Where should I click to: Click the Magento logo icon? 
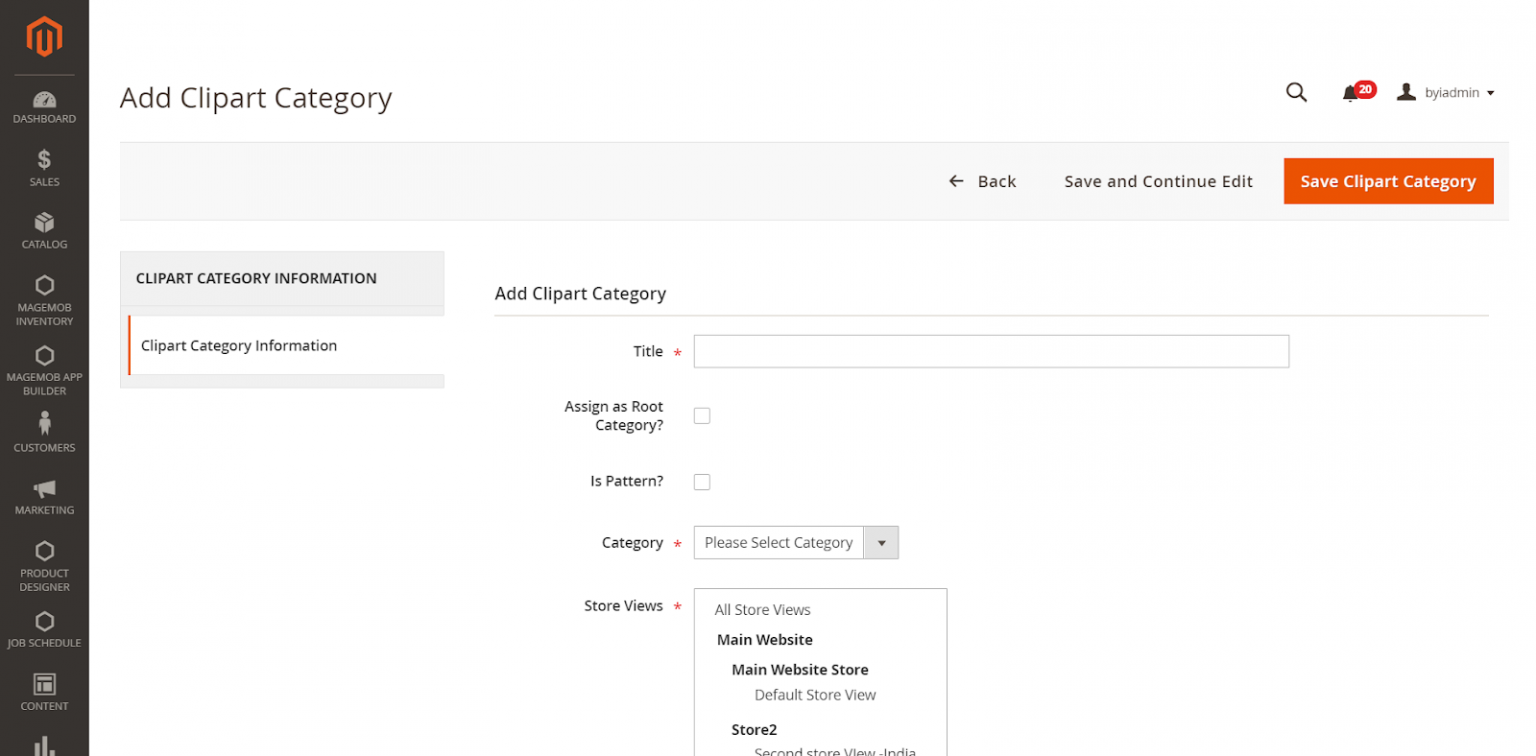tap(44, 37)
